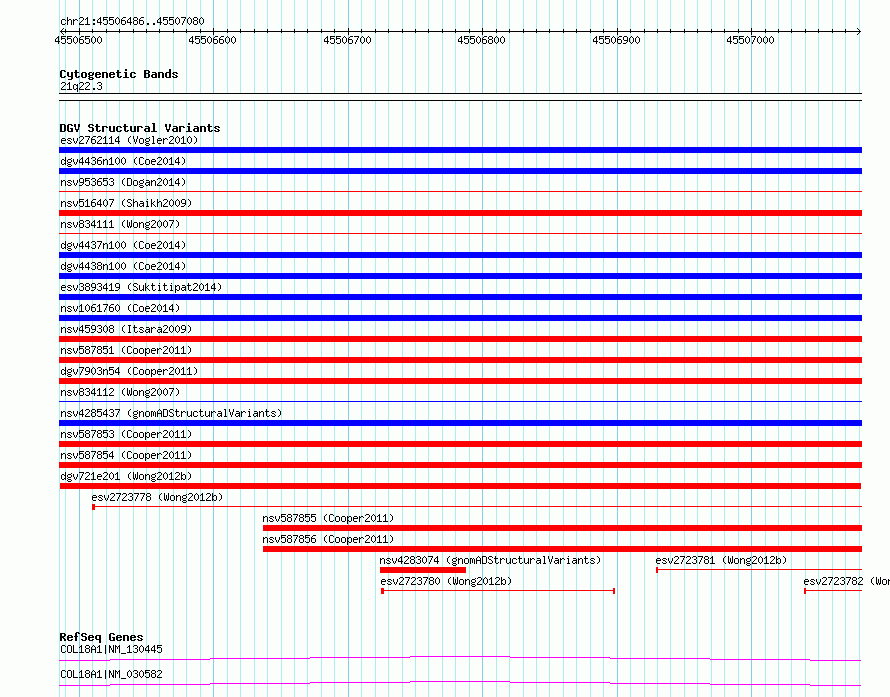
Task: Select the dgv4437n100 (Coe2014) variant
Action: [x=123, y=245]
